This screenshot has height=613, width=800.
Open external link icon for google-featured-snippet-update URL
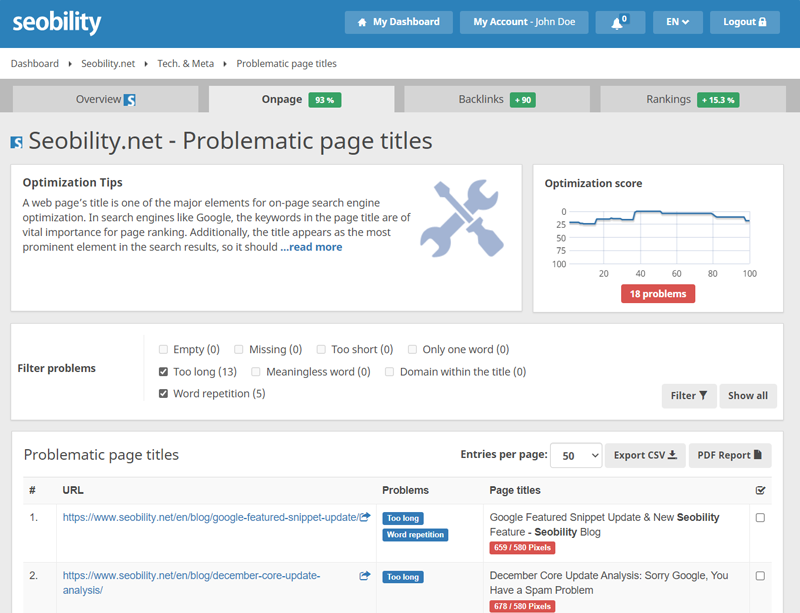point(365,517)
